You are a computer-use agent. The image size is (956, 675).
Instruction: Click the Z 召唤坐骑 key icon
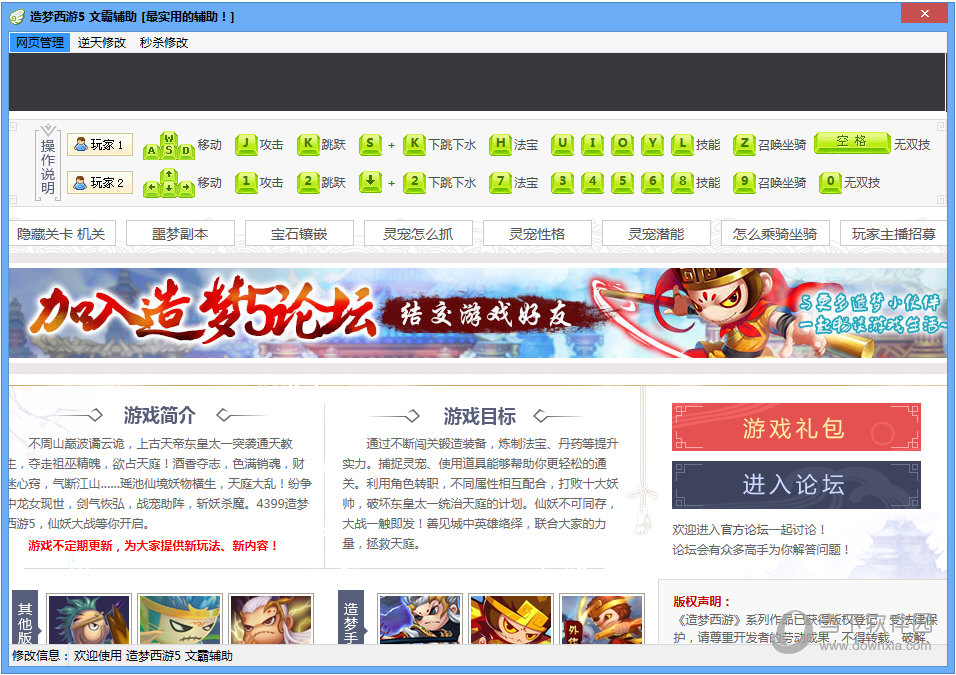(x=744, y=145)
